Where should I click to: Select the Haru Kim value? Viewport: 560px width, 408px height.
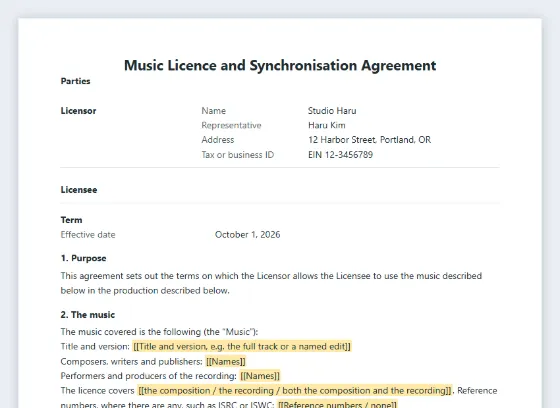[x=327, y=125]
